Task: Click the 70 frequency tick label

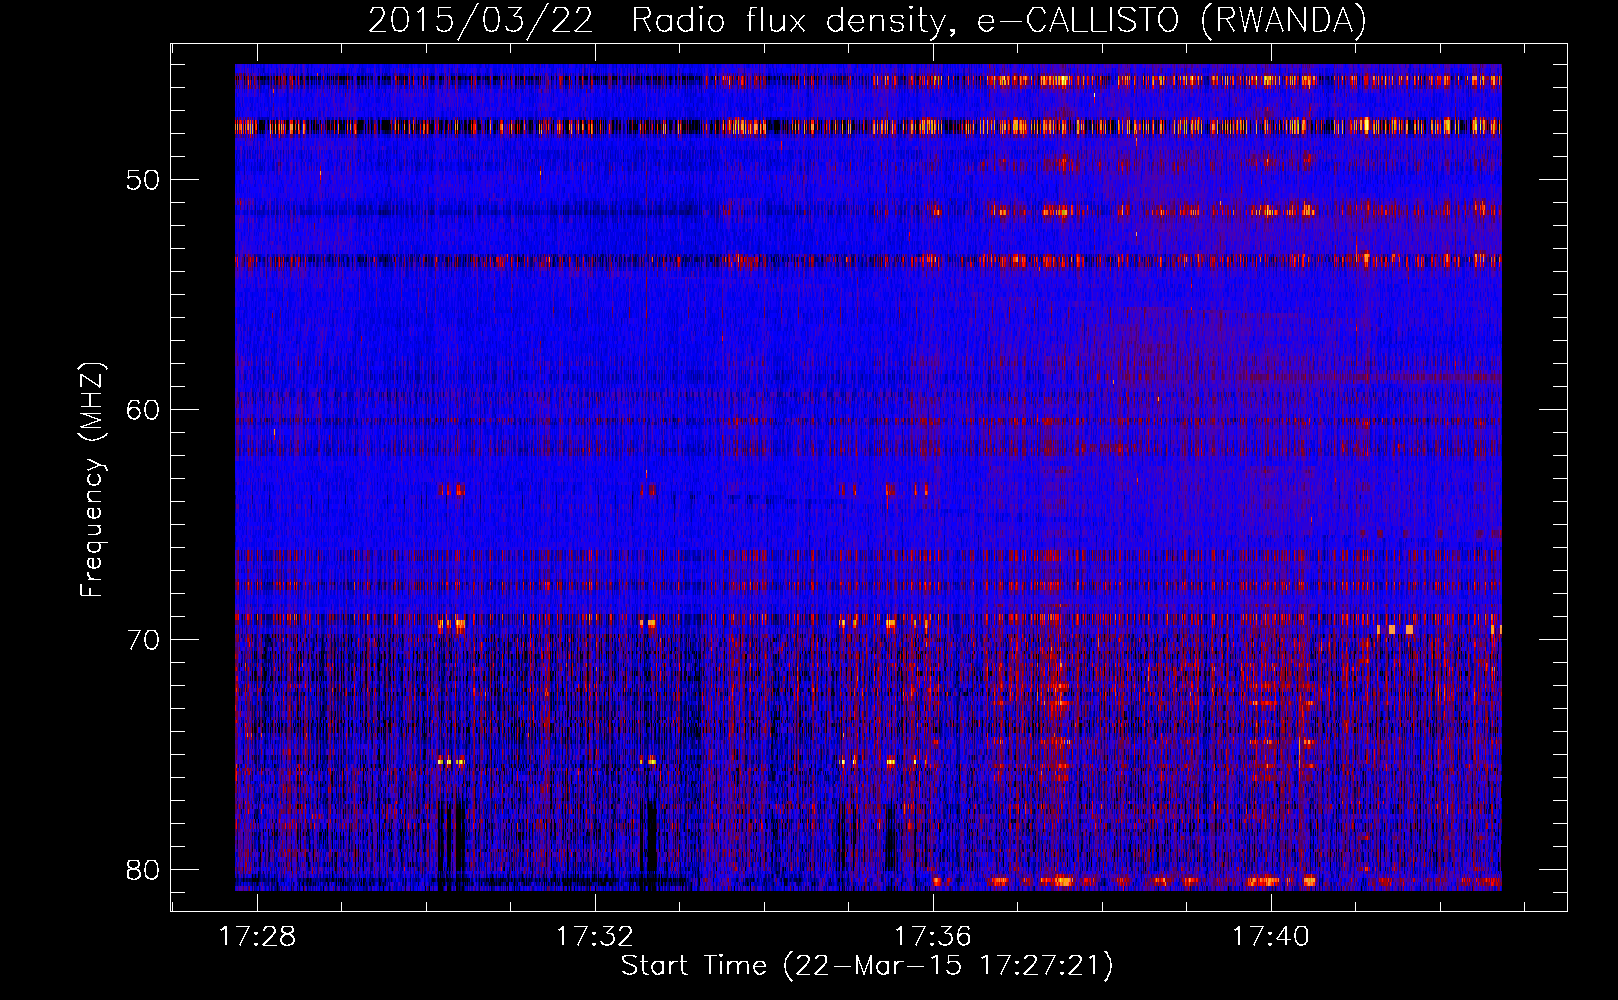Action: point(144,640)
